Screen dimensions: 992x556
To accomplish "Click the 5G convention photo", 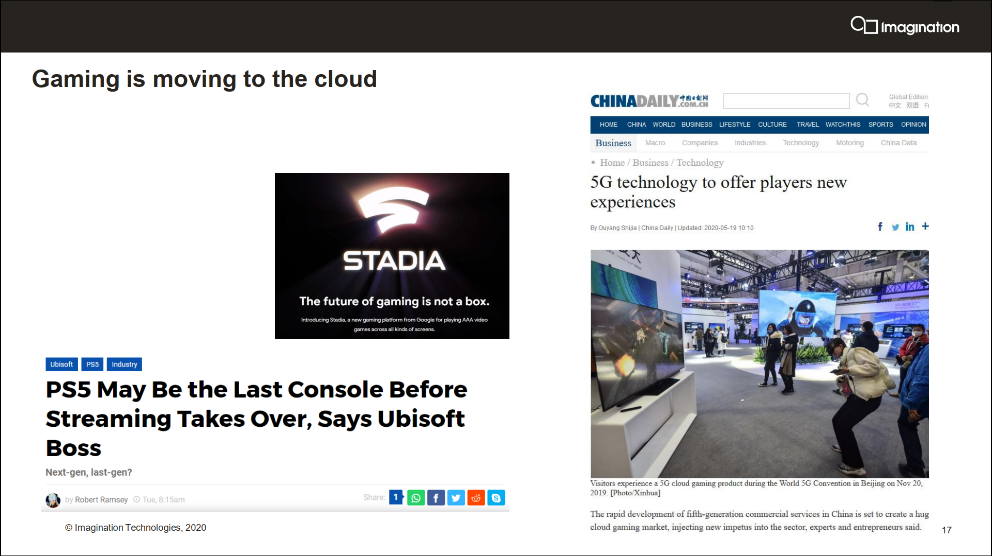I will click(x=759, y=364).
